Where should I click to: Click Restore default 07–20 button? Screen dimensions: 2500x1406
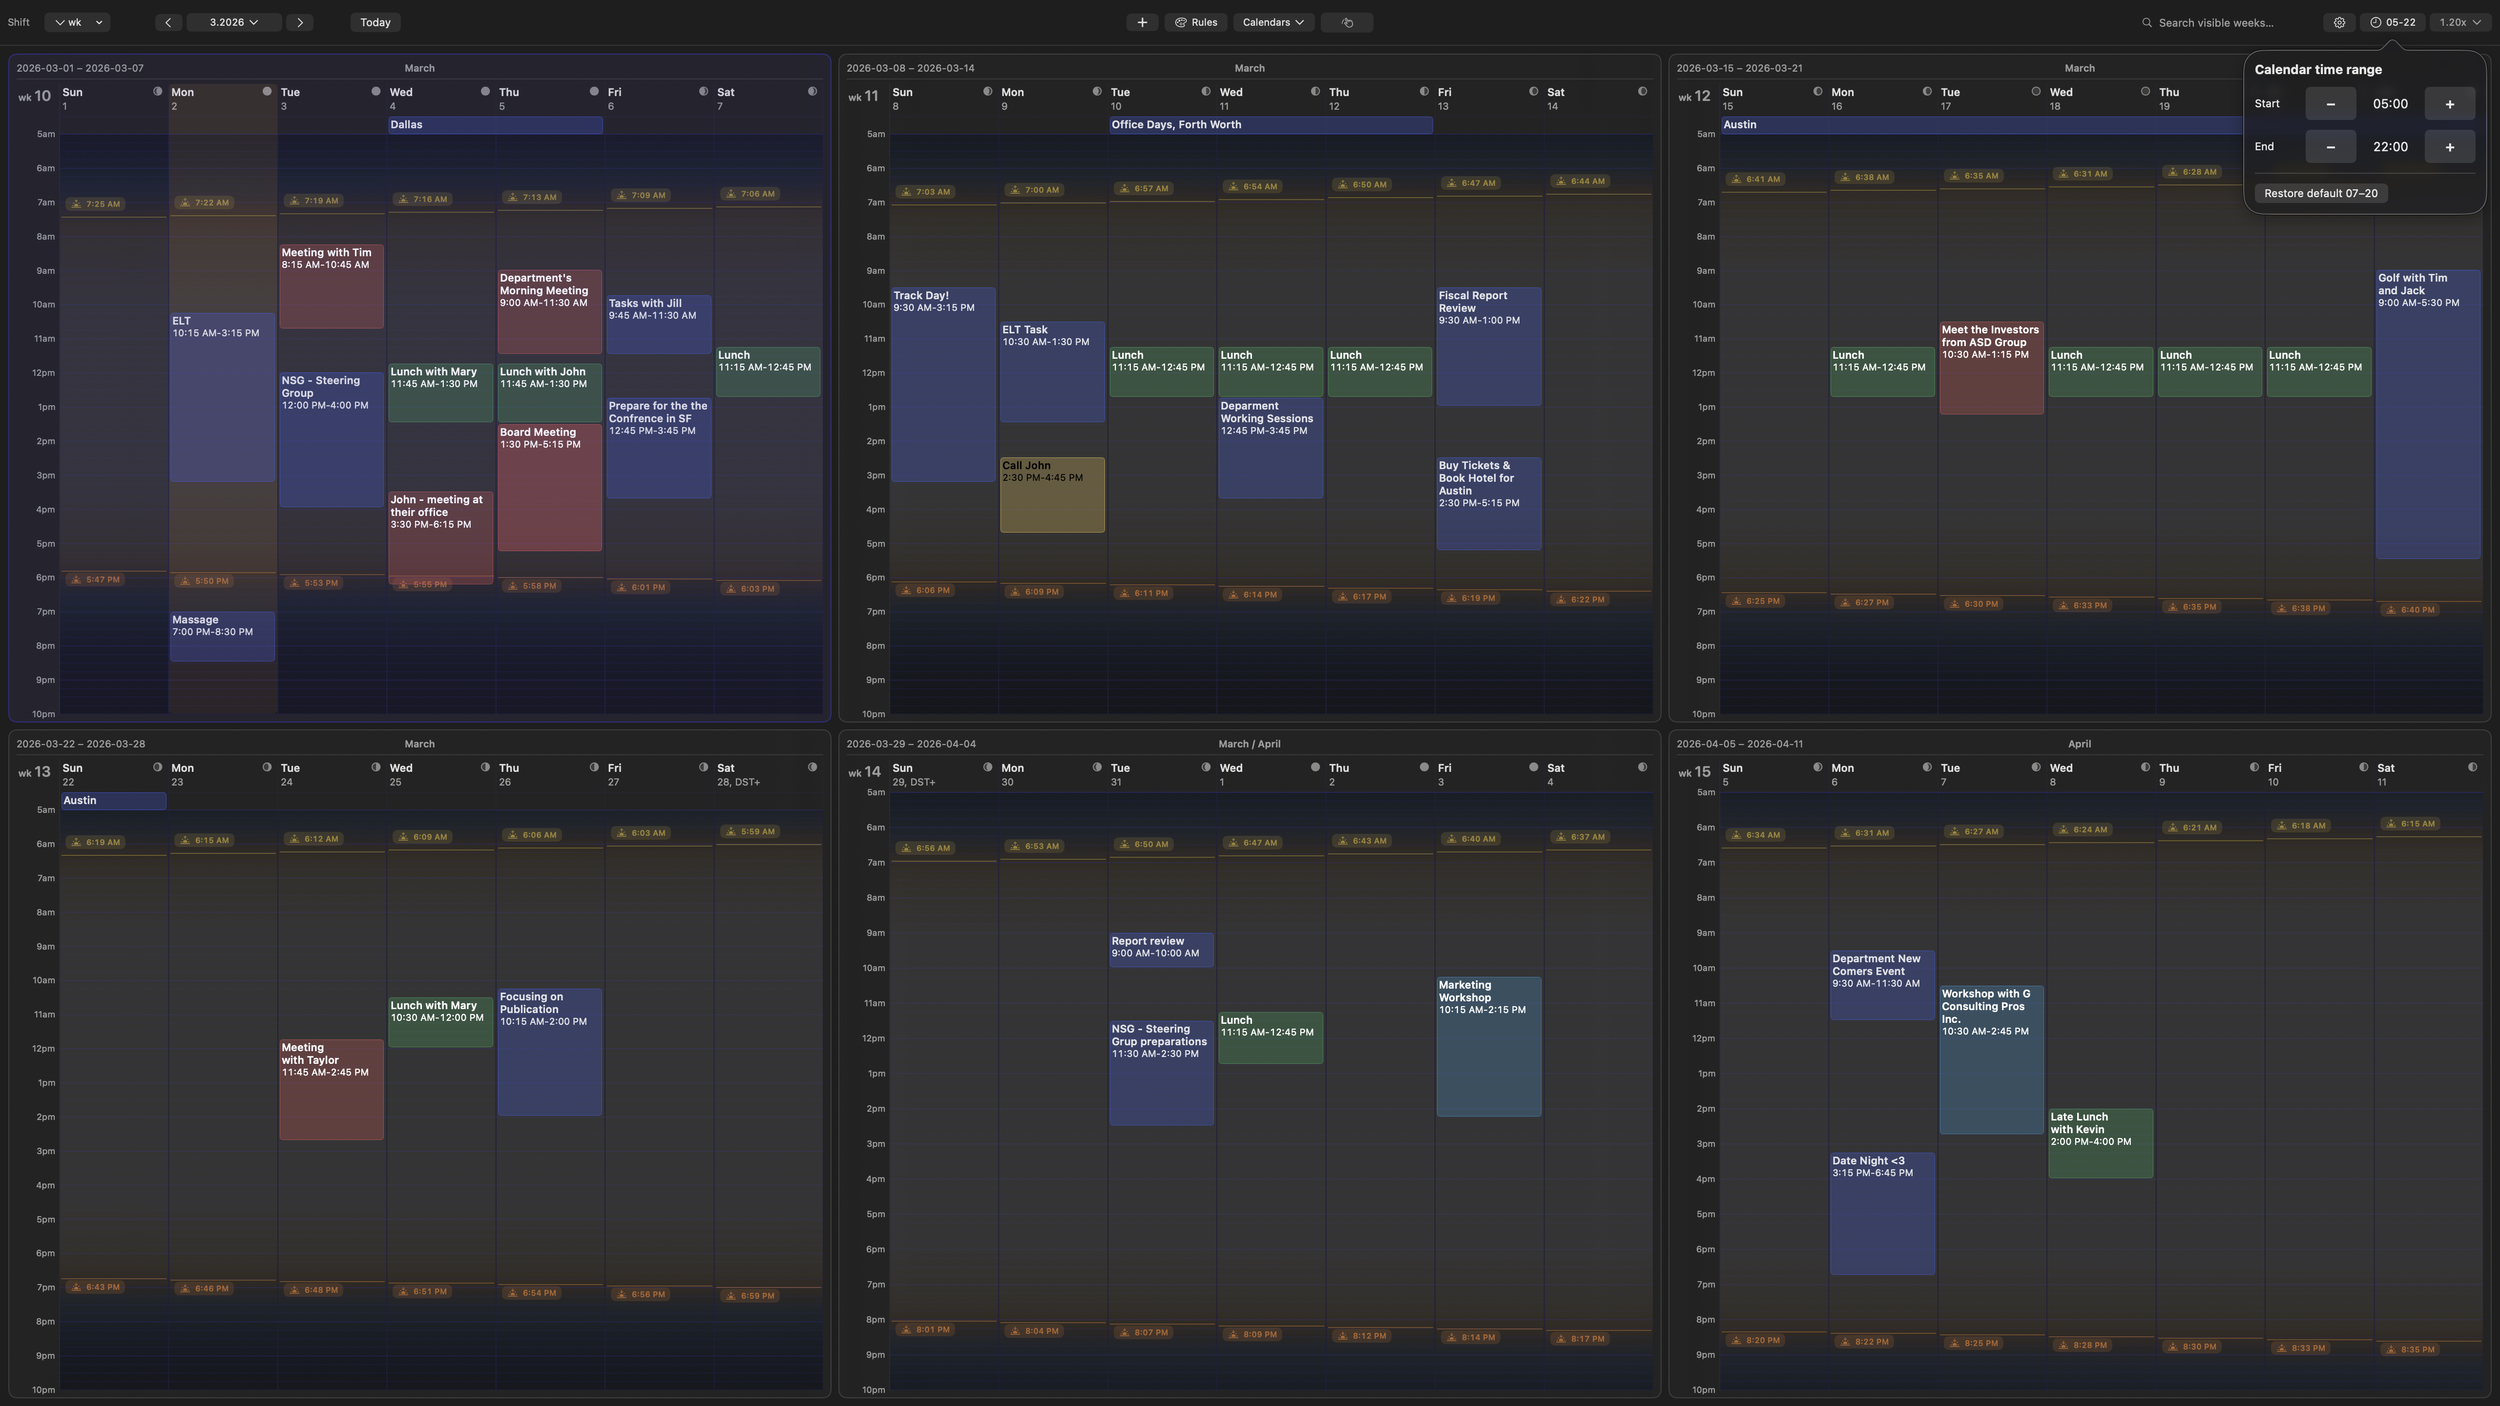[x=2320, y=193]
